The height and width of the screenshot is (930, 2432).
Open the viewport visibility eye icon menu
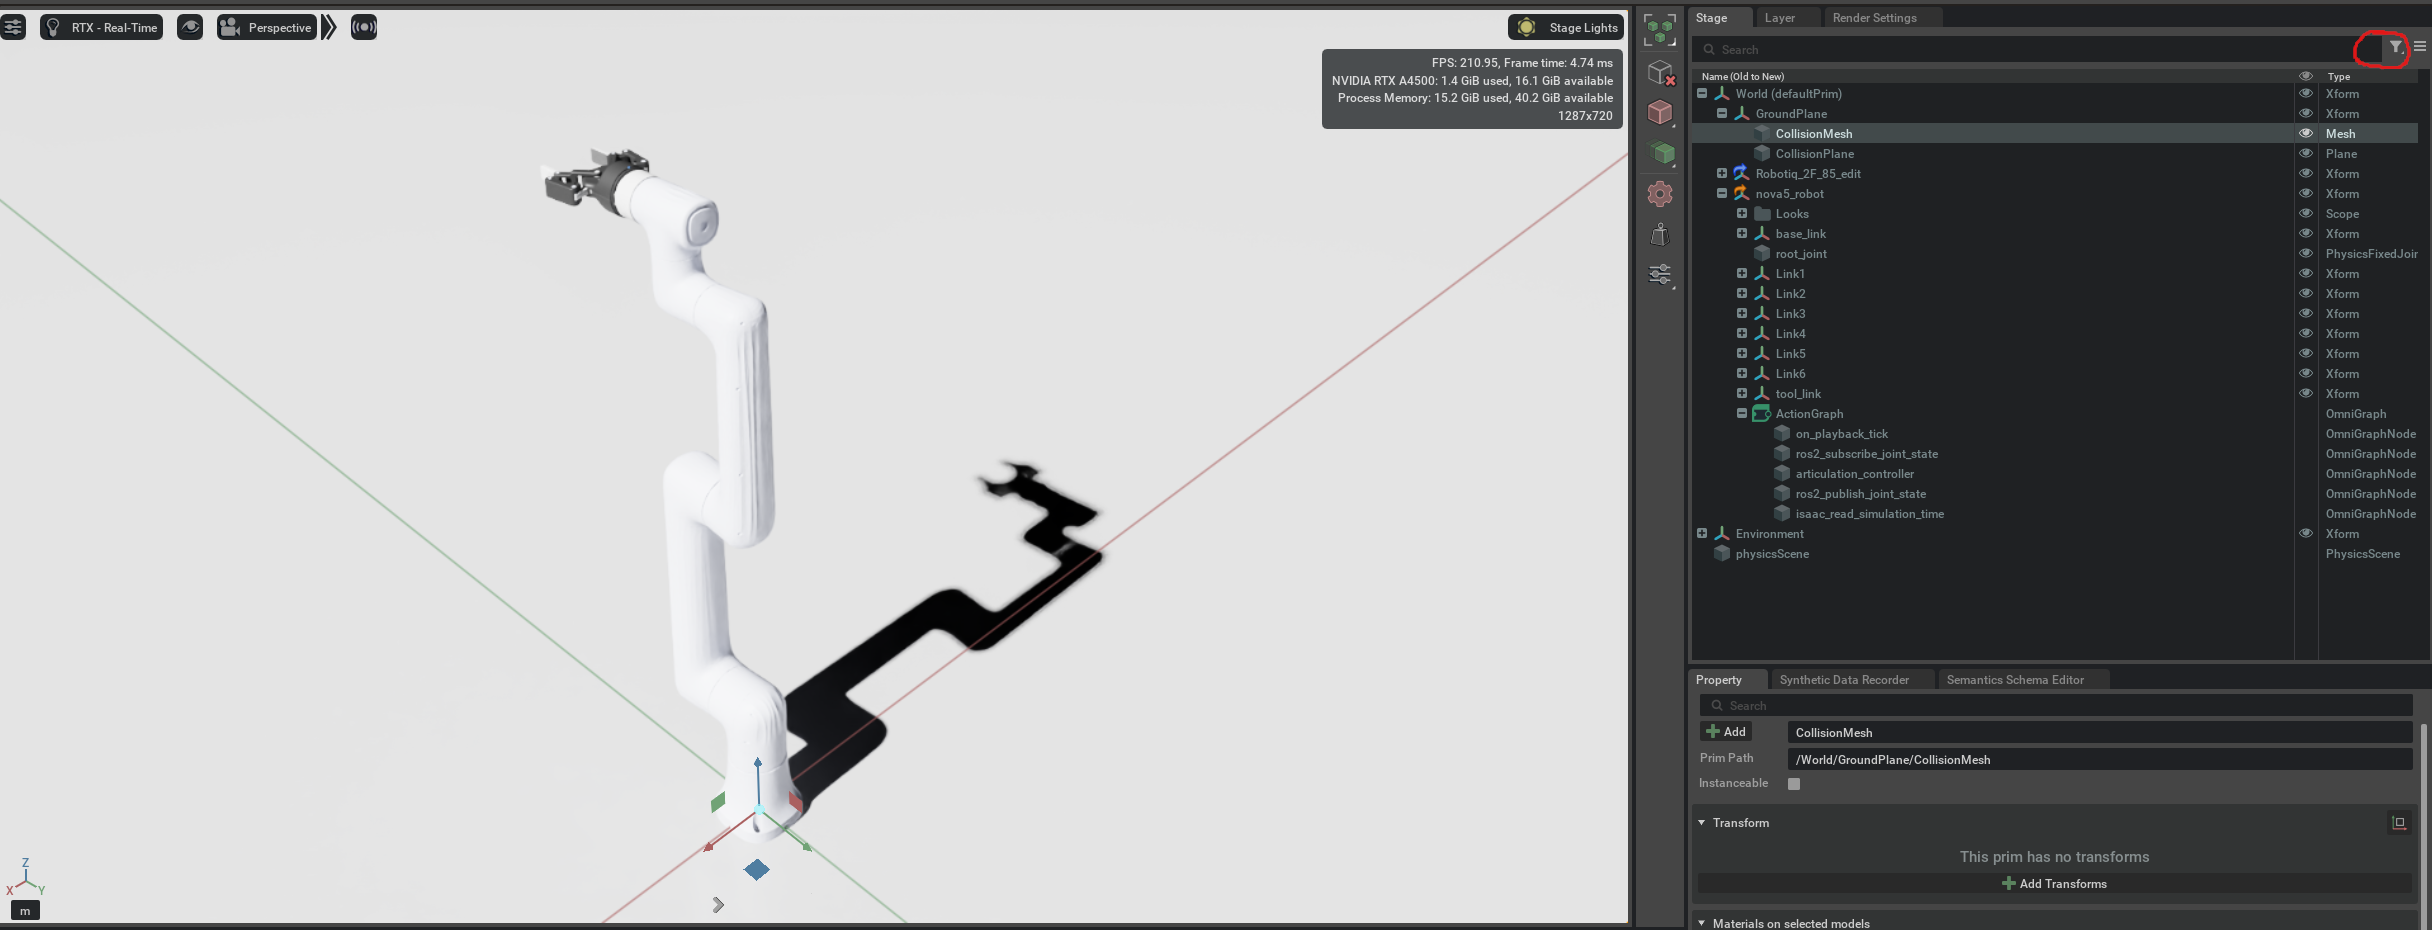coord(190,27)
